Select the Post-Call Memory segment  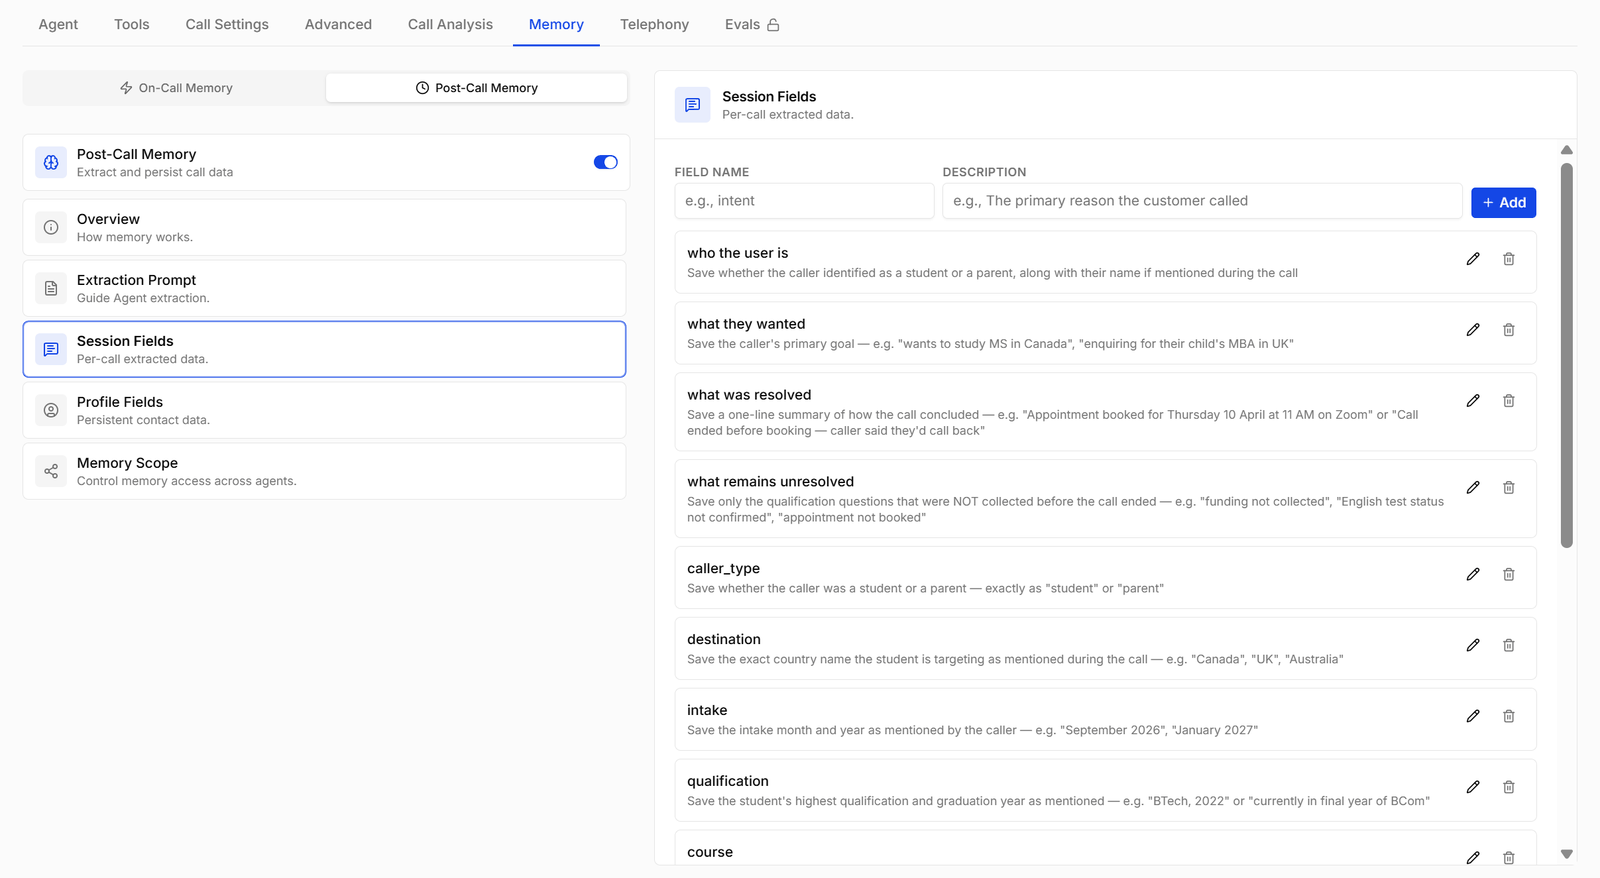477,88
